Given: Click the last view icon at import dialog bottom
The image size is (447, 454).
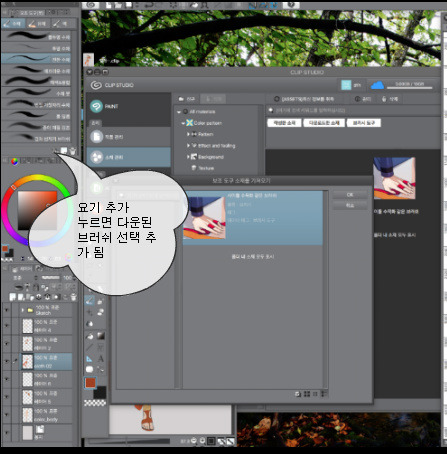Looking at the screenshot, I should pos(323,394).
